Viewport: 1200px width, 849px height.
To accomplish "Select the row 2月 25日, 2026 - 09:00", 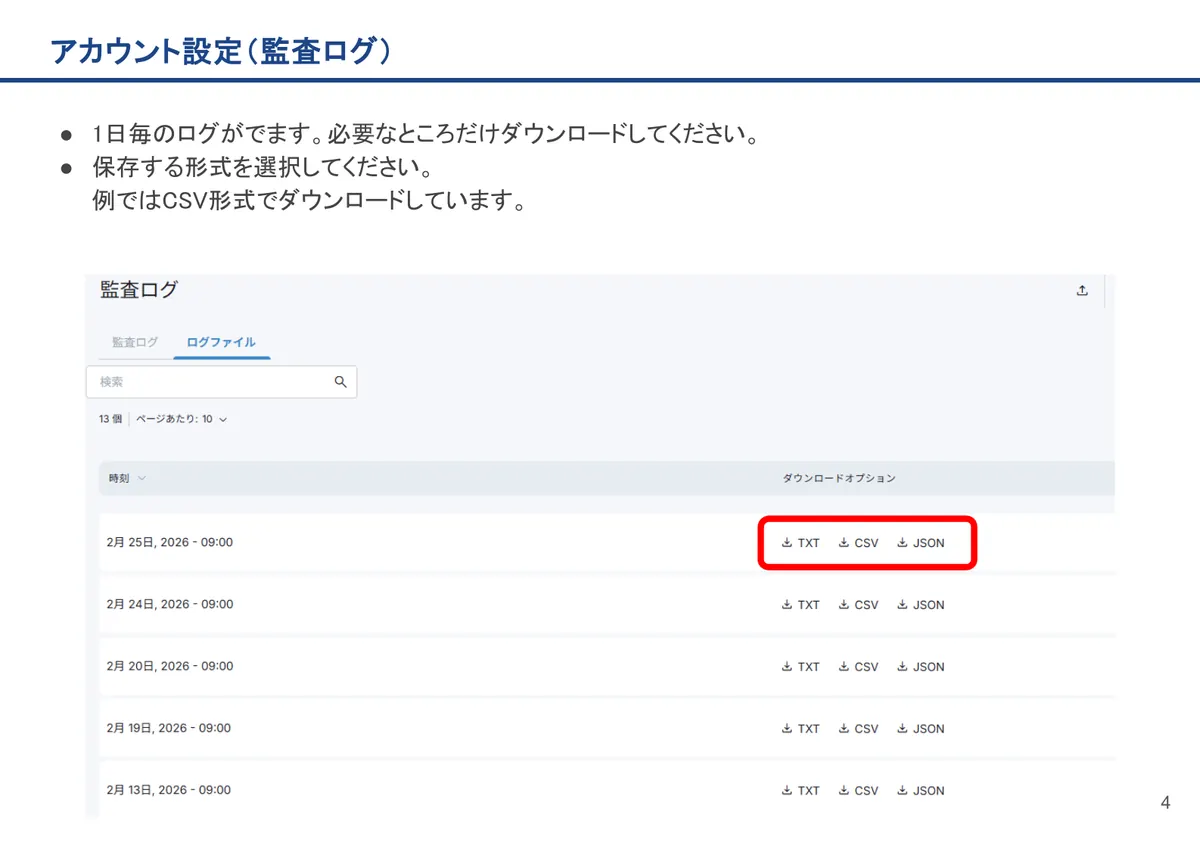I will coord(606,543).
